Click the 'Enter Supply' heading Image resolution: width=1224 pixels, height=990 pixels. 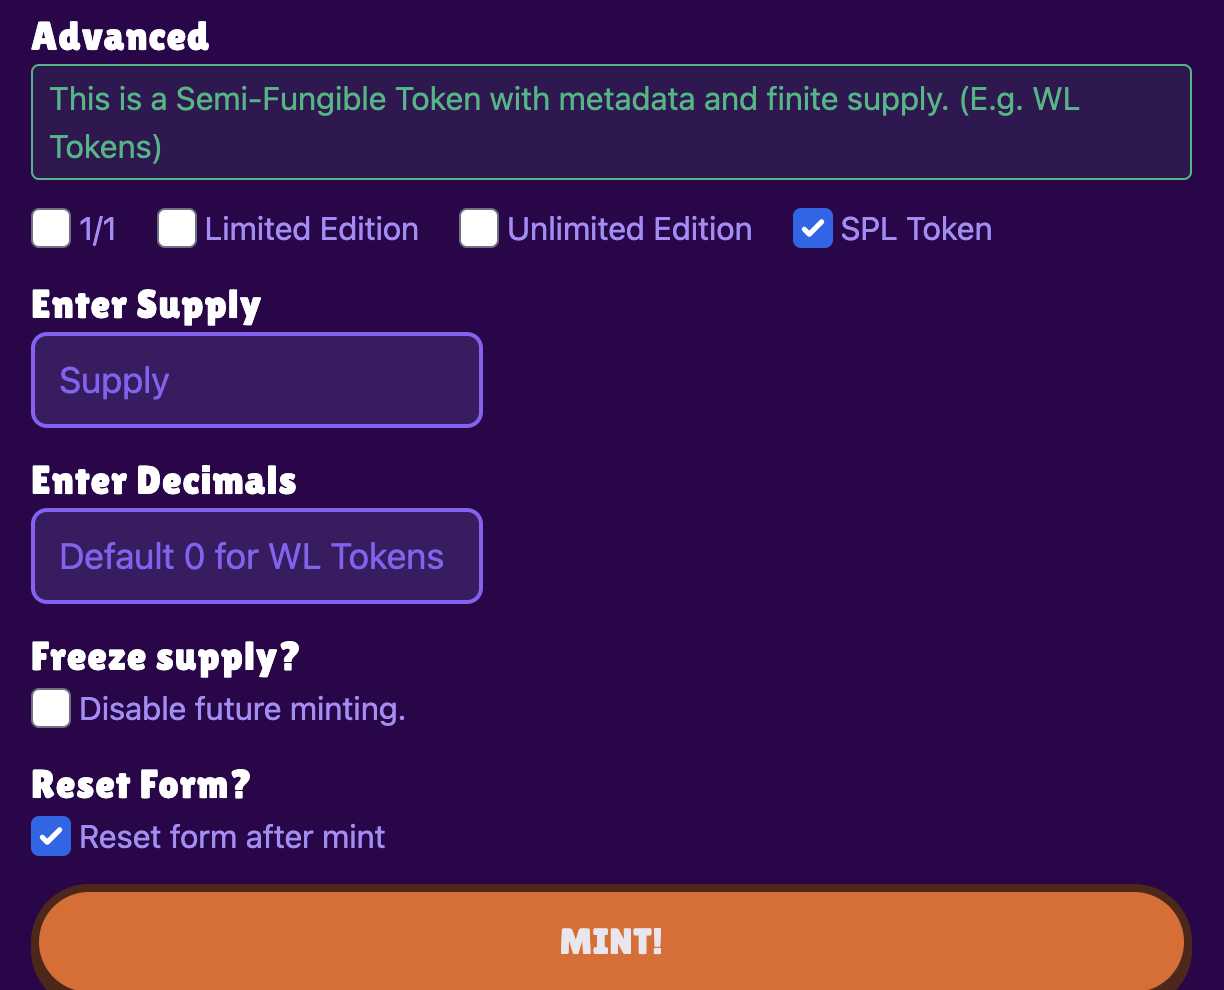pyautogui.click(x=146, y=305)
